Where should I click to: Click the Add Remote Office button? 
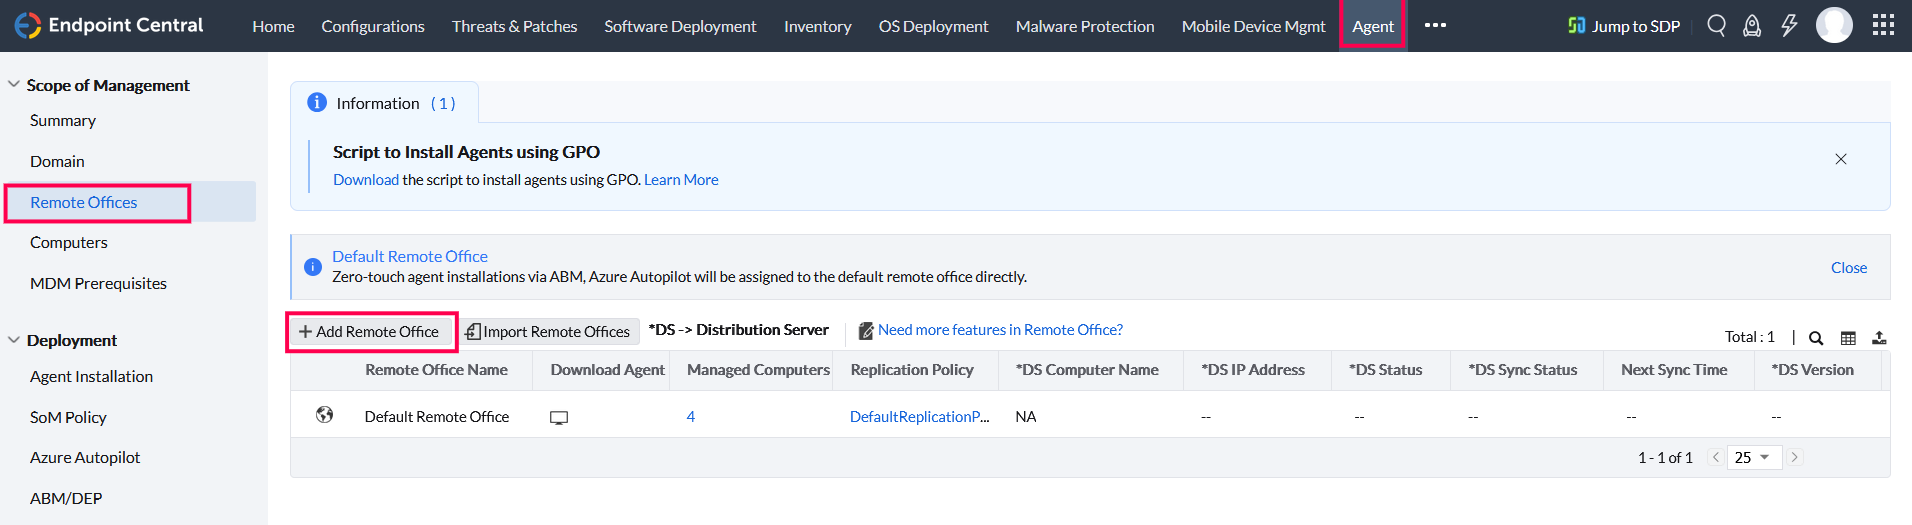370,332
